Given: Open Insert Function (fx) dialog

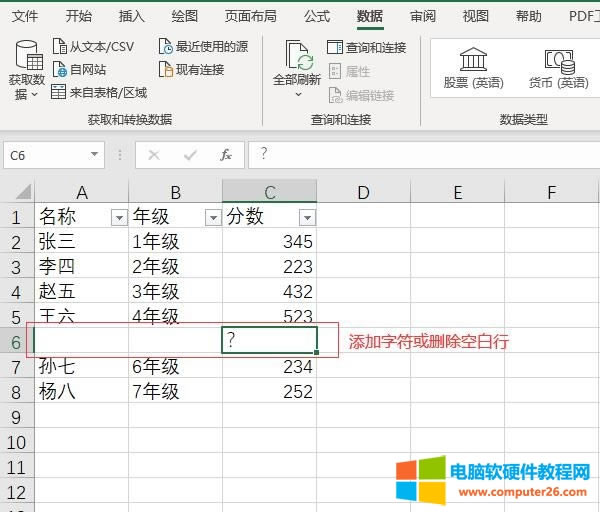Looking at the screenshot, I should pyautogui.click(x=226, y=155).
